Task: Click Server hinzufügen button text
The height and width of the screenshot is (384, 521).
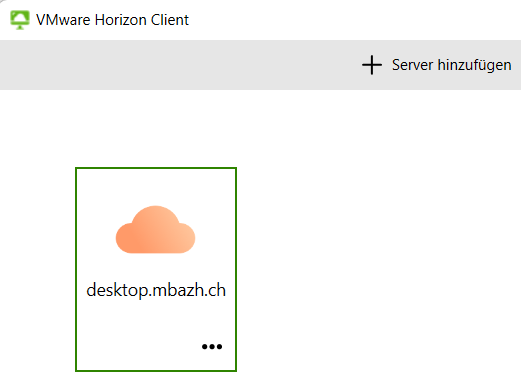Action: pos(451,65)
